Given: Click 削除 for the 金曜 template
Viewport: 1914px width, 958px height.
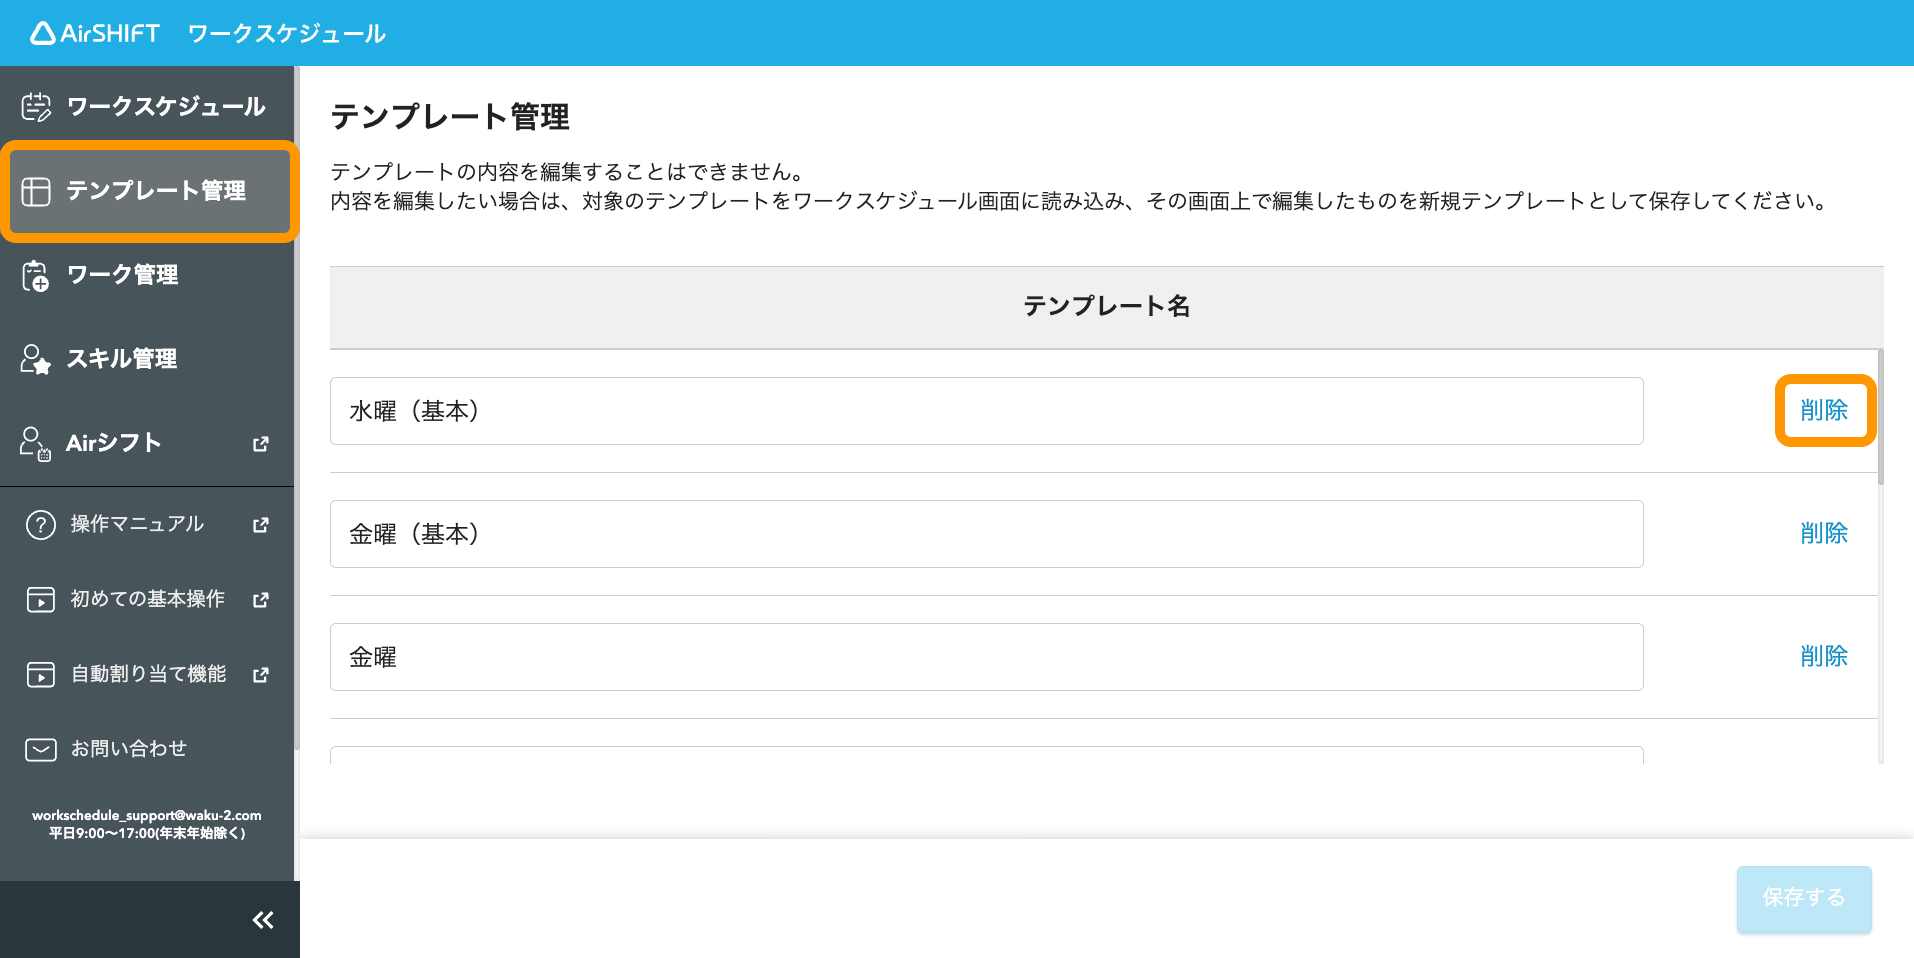Looking at the screenshot, I should [1824, 656].
